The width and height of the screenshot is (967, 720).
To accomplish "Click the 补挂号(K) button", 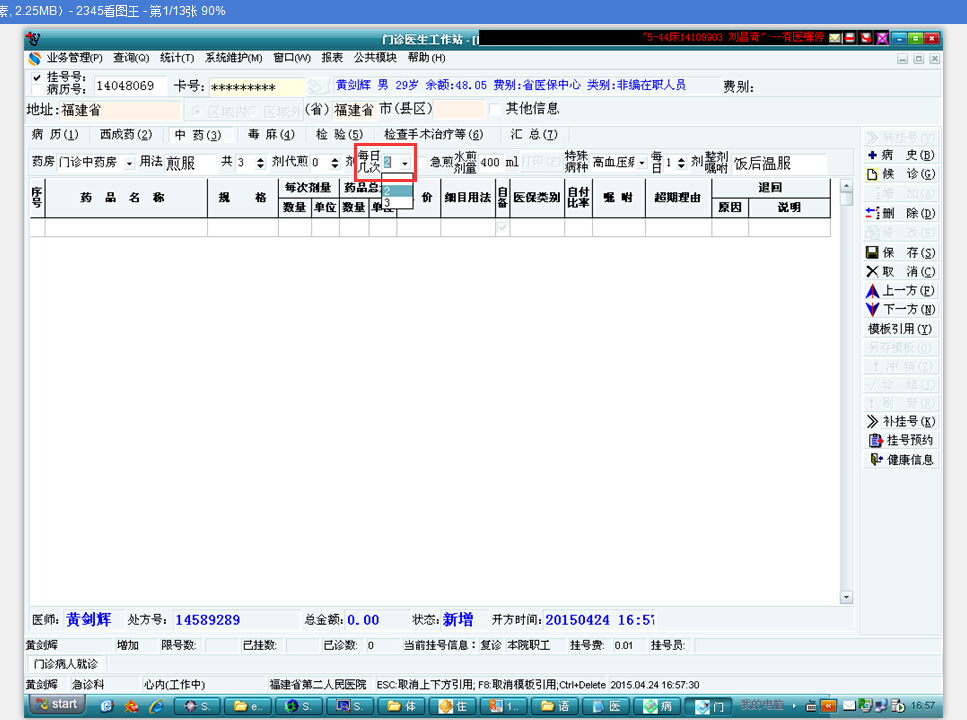I will coord(900,421).
